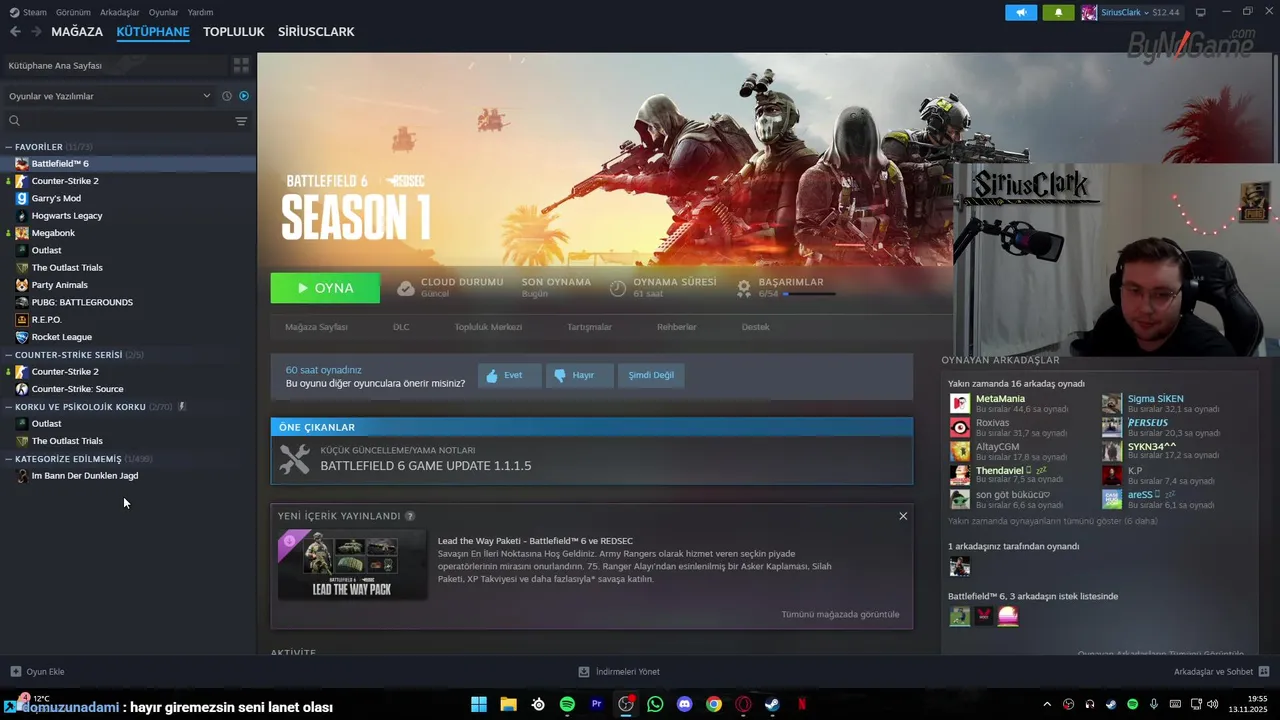Expand 'Yakın zamanda oynayanların tümünü göster'

click(1052, 521)
